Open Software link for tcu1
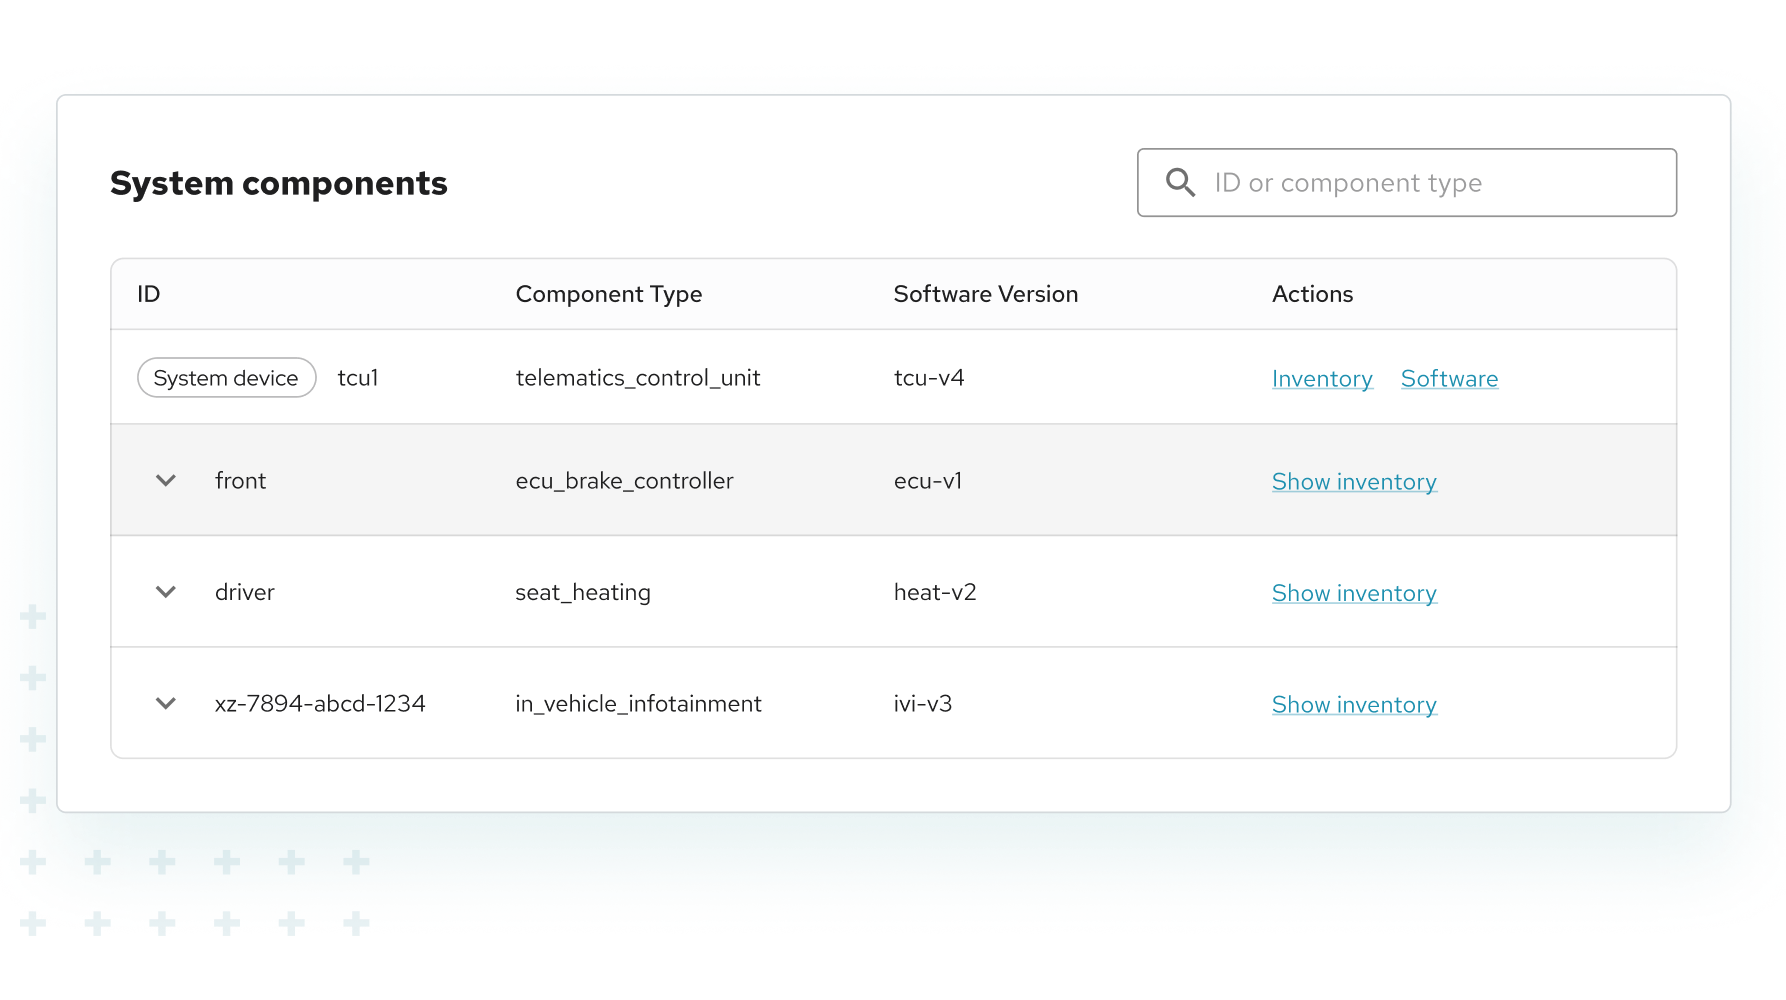Viewport: 1786px width, 1000px height. coord(1449,379)
